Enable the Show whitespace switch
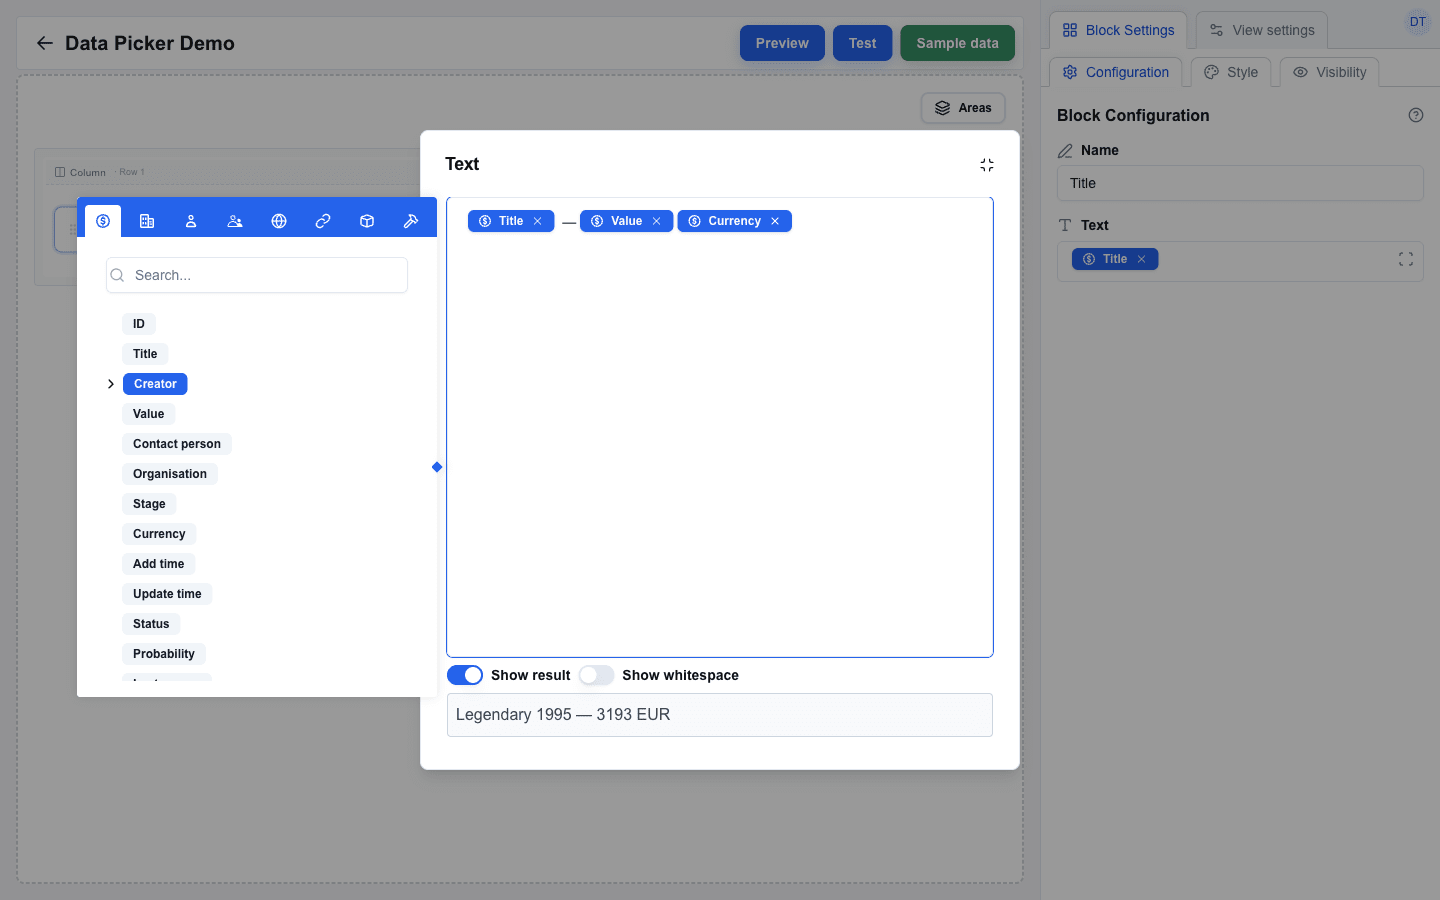Image resolution: width=1440 pixels, height=900 pixels. 596,675
